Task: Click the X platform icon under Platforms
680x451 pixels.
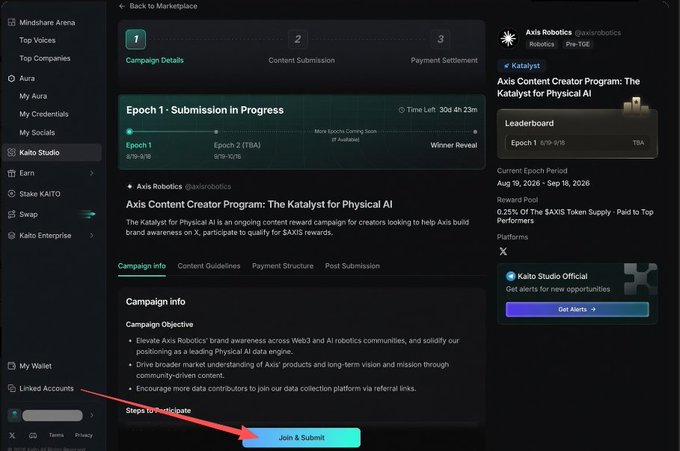Action: click(503, 252)
